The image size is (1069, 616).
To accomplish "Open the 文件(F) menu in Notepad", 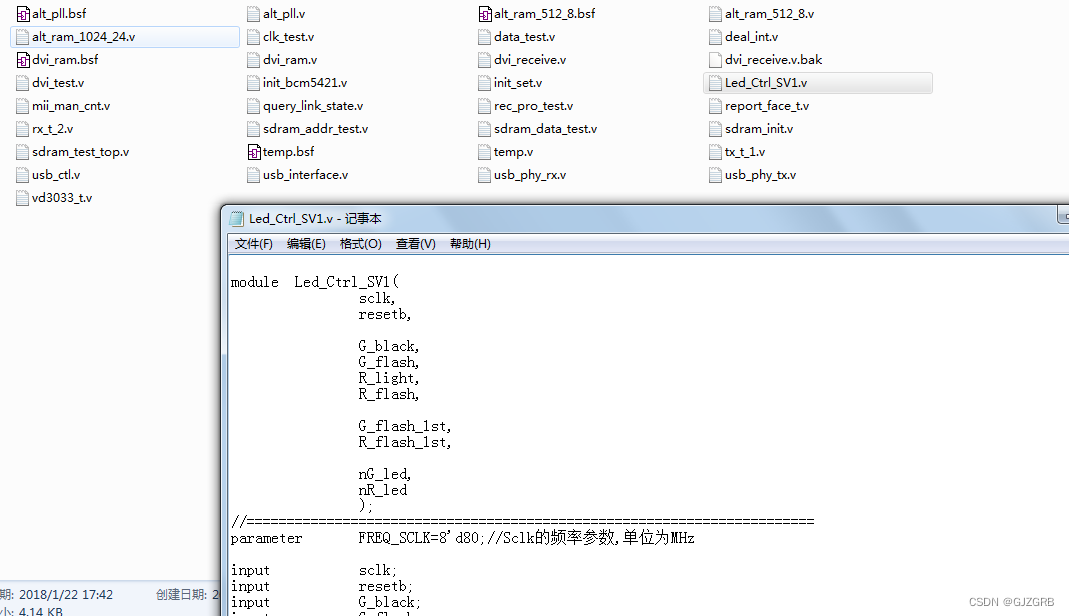I will (252, 243).
